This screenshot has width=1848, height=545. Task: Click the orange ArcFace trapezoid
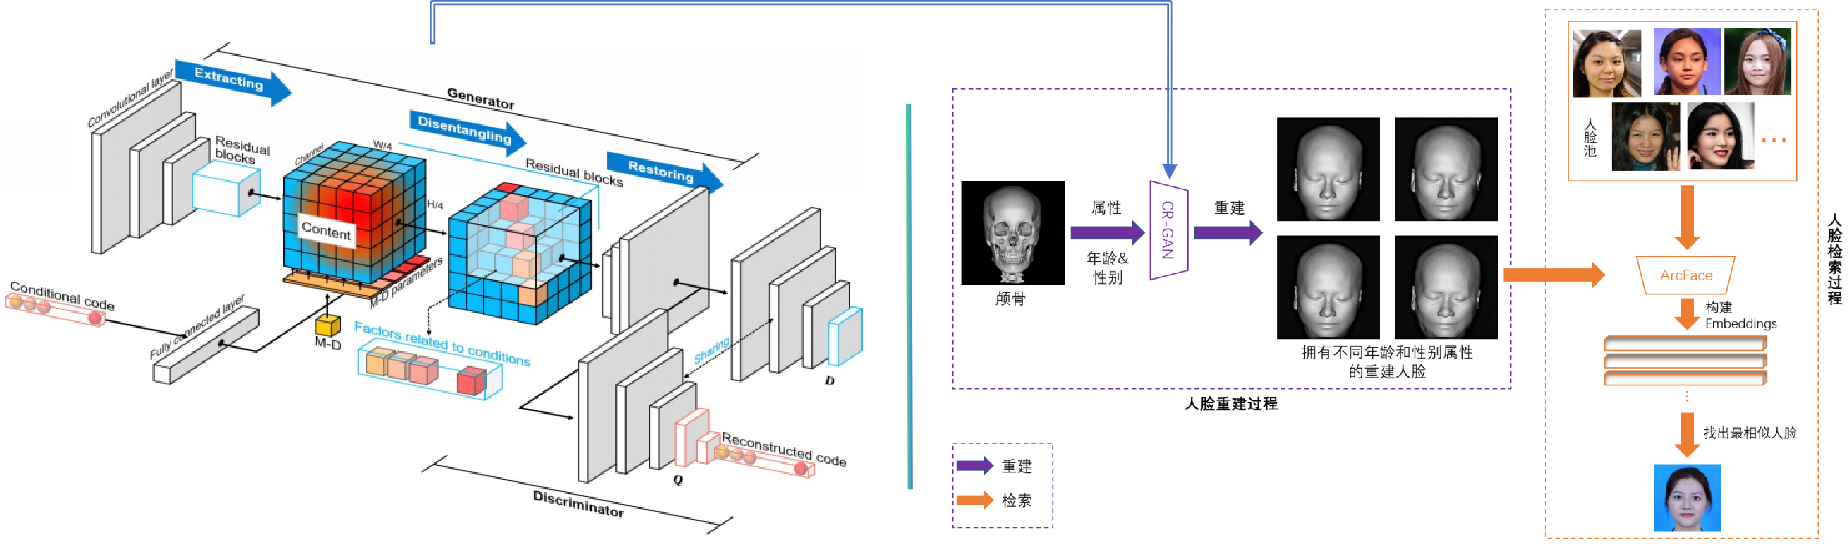coord(1686,275)
